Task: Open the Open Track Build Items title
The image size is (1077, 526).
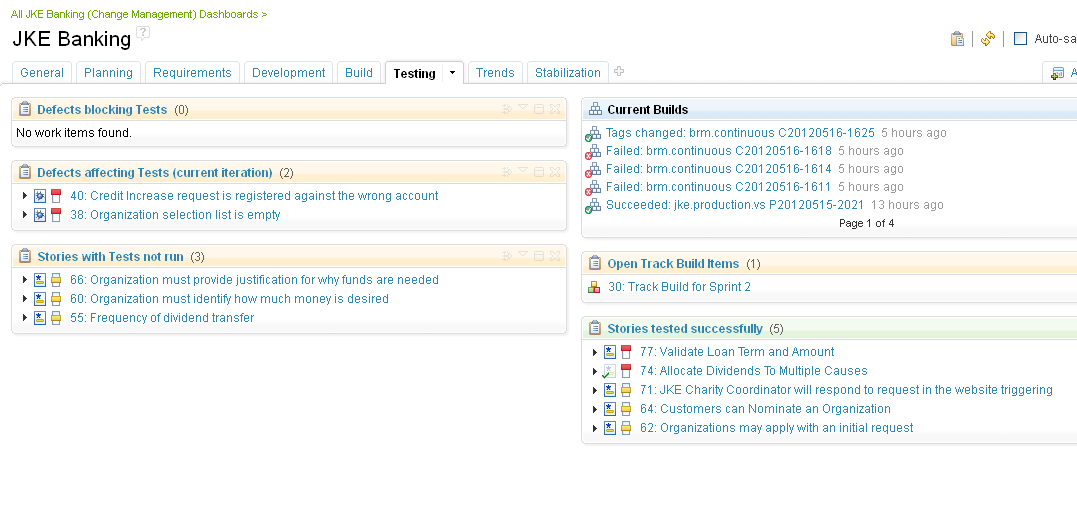Action: point(673,264)
